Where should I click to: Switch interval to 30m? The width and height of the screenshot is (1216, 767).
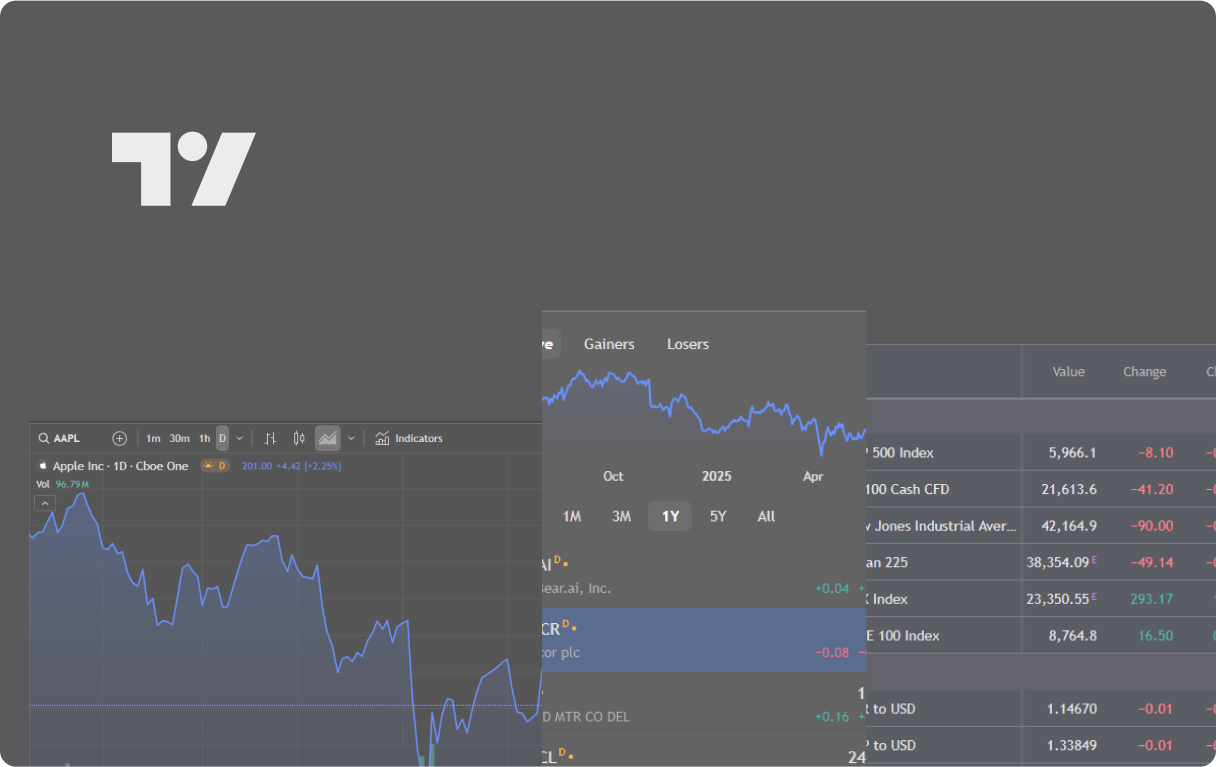179,438
